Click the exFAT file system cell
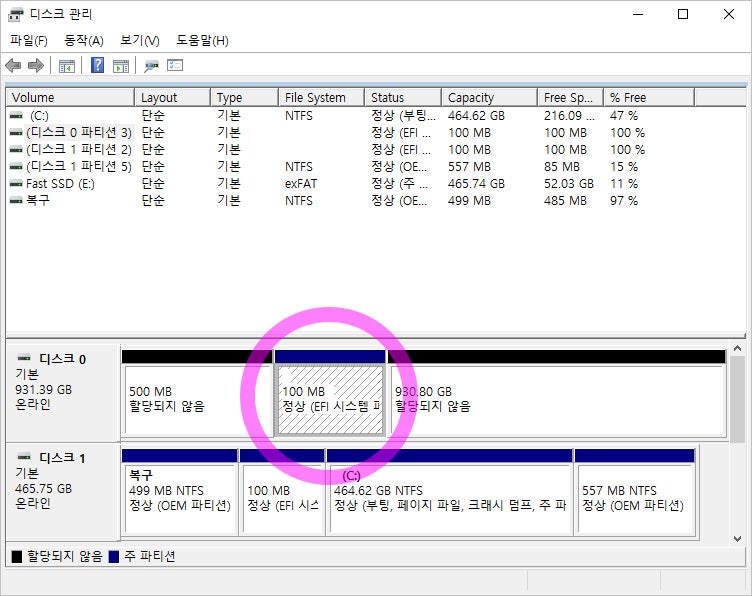This screenshot has width=752, height=596. (x=301, y=184)
